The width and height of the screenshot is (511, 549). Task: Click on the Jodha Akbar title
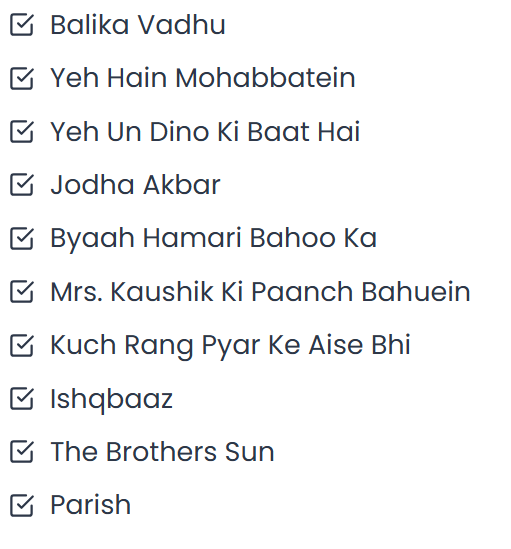pyautogui.click(x=136, y=185)
